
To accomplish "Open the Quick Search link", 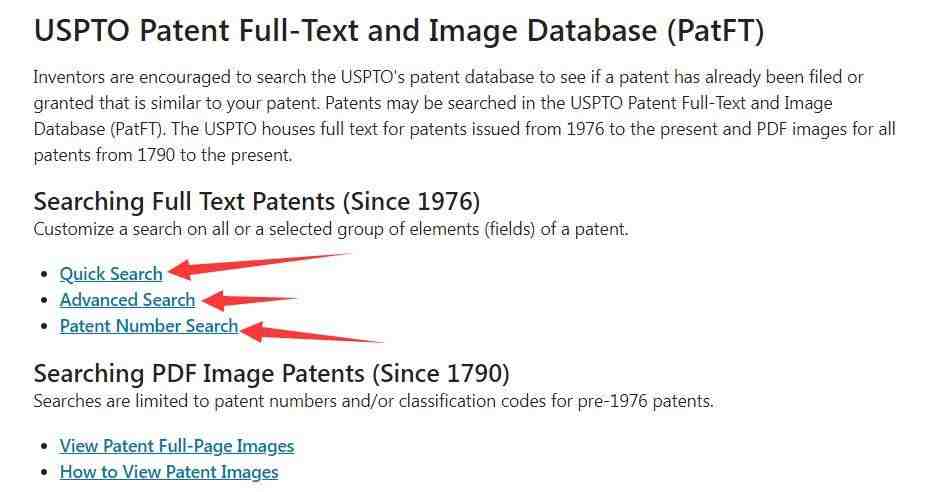I will coord(111,274).
